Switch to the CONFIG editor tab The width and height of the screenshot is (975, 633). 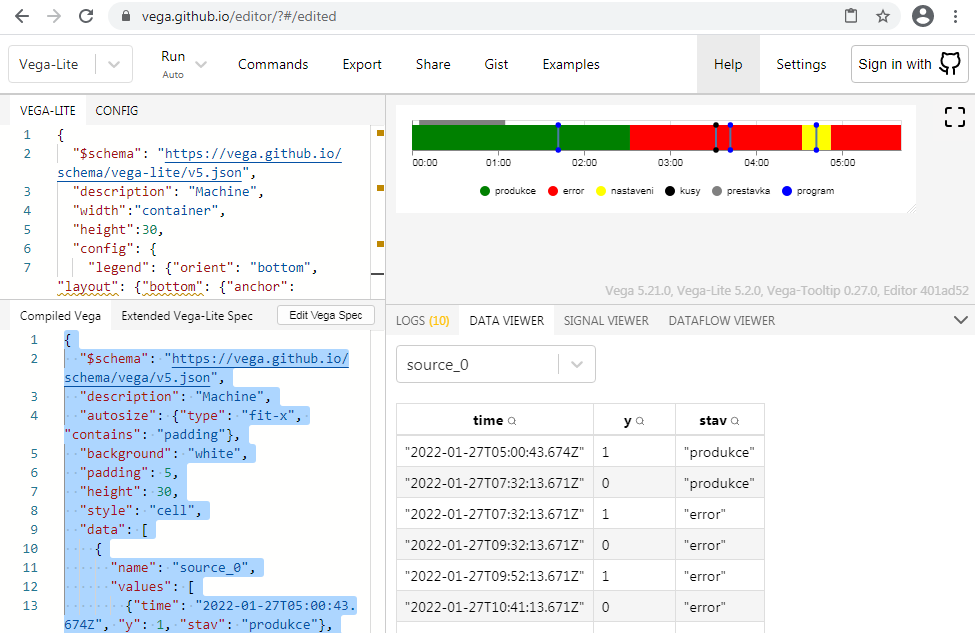[116, 111]
